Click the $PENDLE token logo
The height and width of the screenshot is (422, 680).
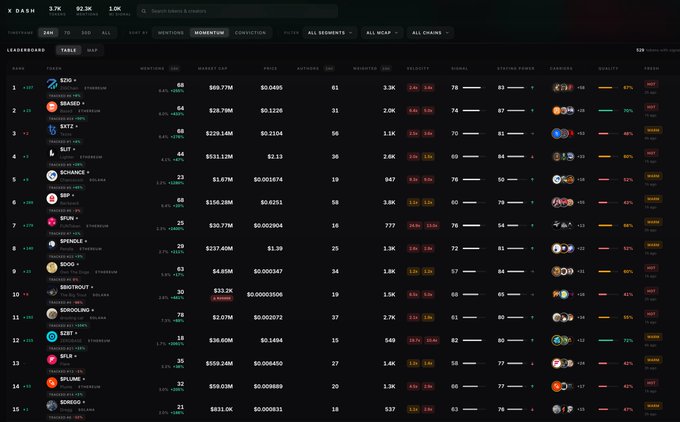[x=52, y=245]
